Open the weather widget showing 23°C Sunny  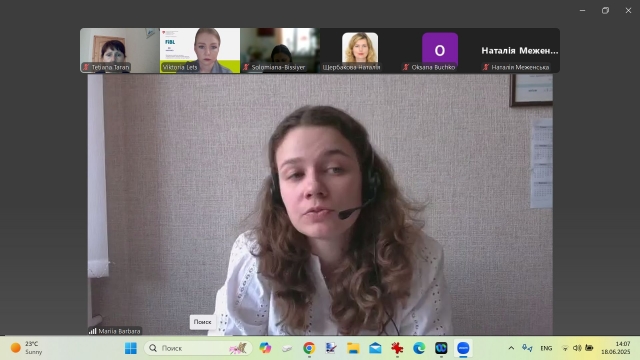click(x=27, y=348)
